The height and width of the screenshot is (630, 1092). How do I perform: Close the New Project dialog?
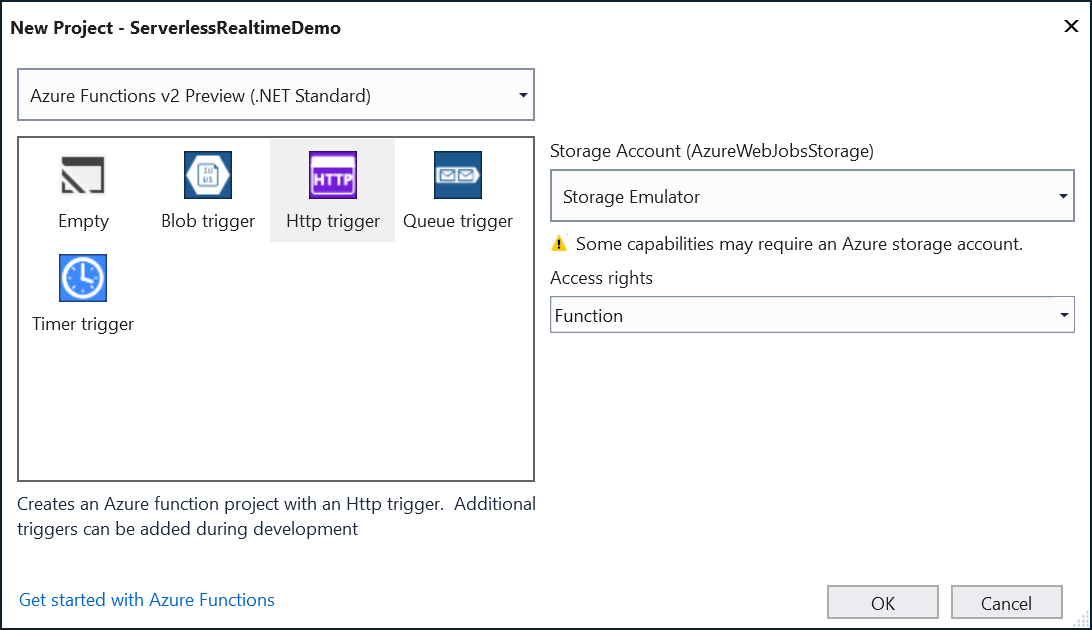[1070, 27]
